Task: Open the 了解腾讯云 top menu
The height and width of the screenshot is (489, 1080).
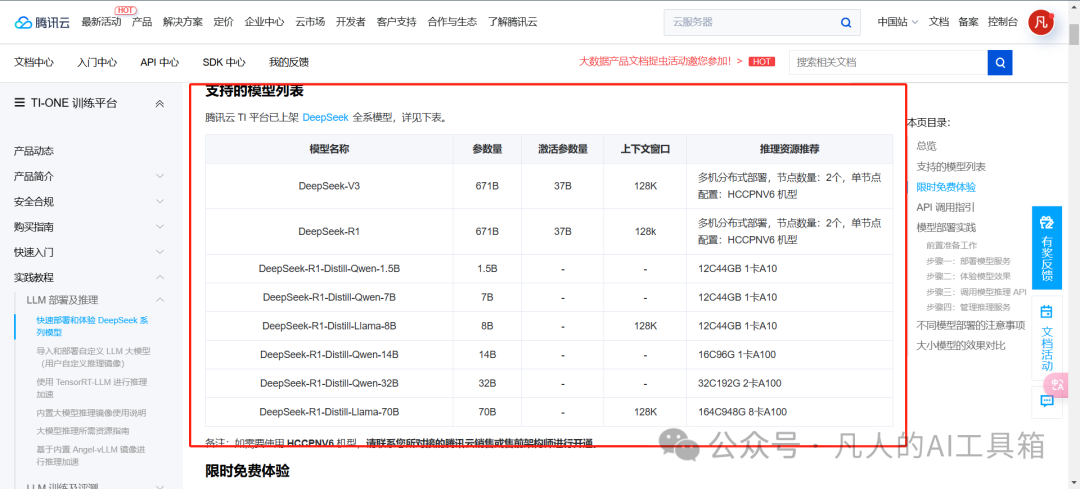Action: click(x=513, y=22)
